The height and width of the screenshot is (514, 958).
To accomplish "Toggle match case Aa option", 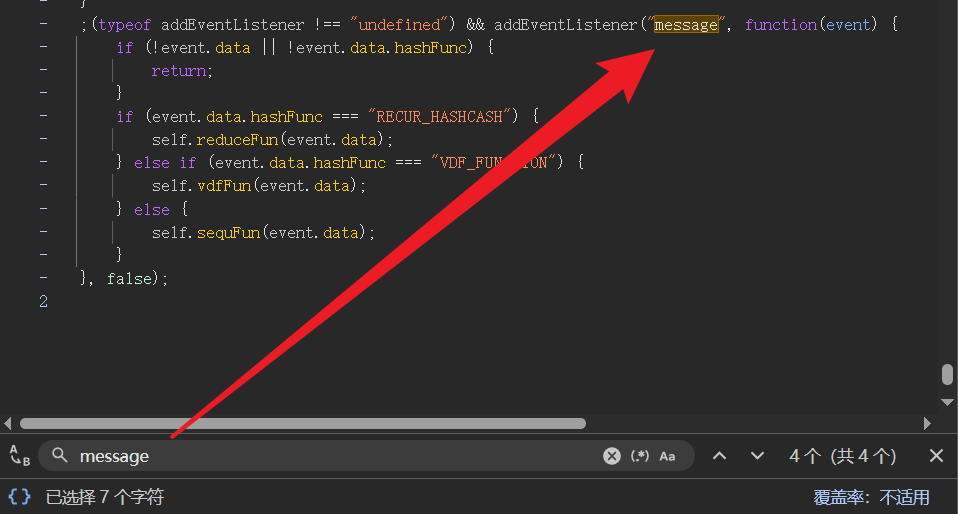I will [667, 457].
